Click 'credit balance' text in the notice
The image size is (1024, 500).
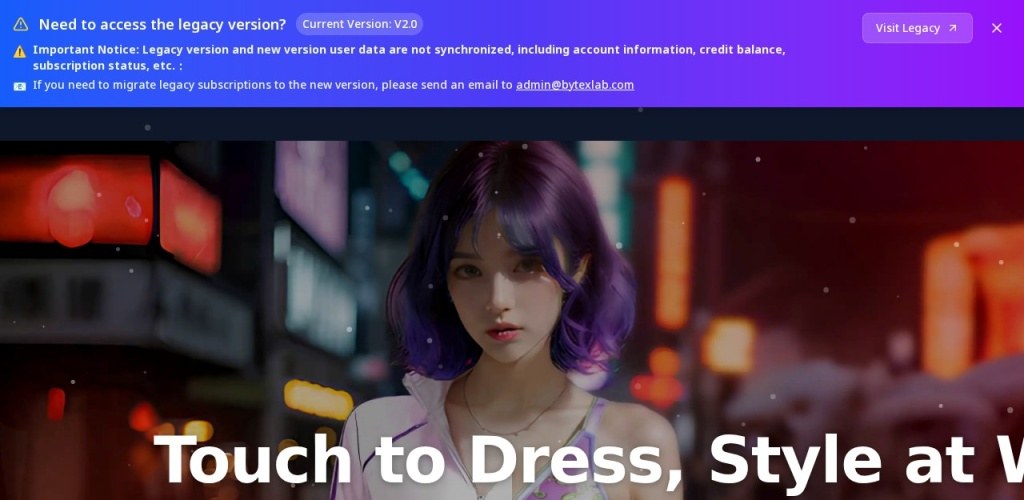742,50
